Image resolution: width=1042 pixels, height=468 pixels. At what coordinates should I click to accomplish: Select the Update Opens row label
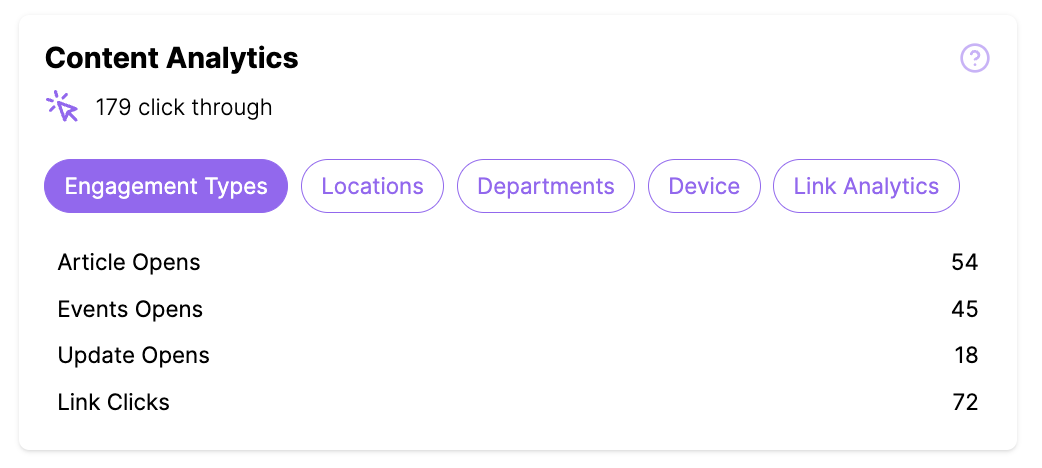click(x=134, y=356)
